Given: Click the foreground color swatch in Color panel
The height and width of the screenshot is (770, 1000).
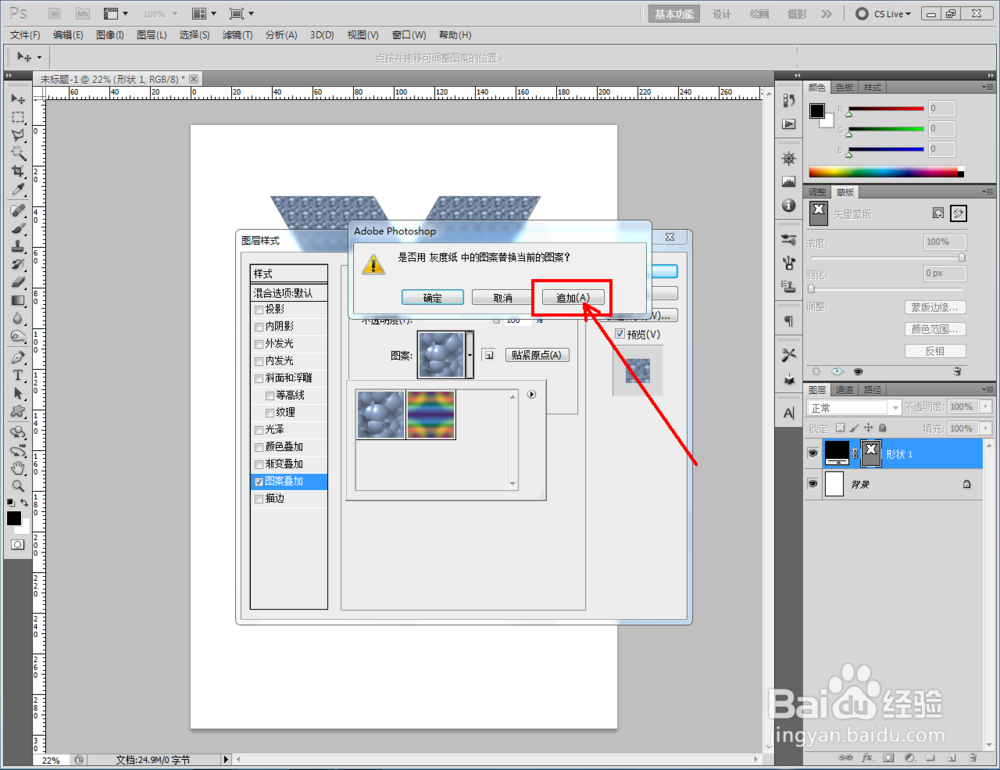Looking at the screenshot, I should (817, 111).
